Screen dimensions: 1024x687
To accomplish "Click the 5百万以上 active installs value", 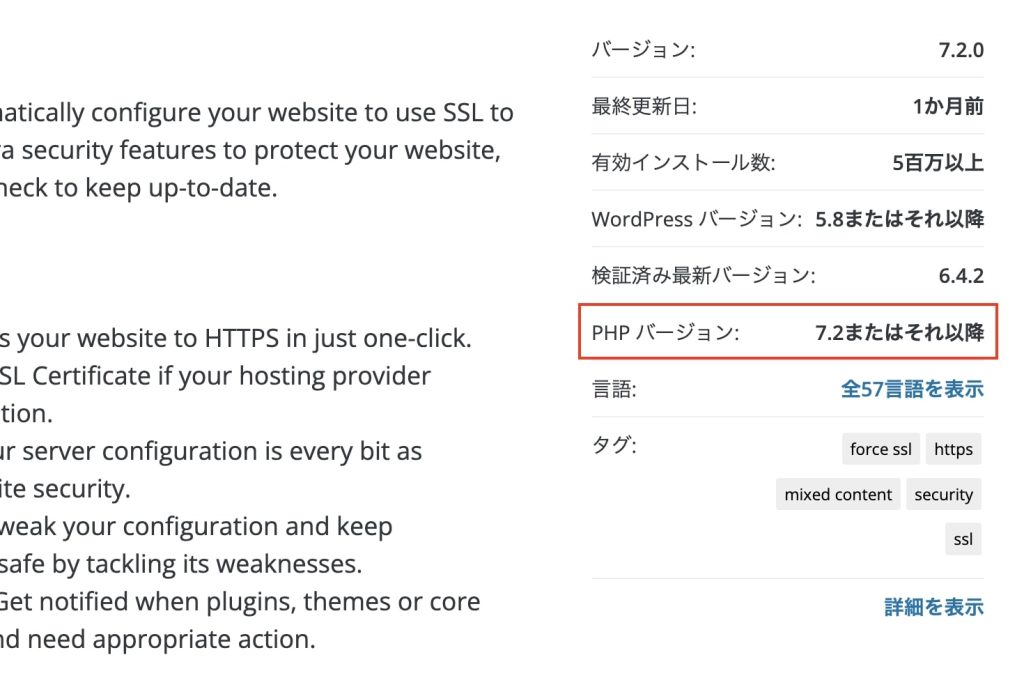I will coord(938,163).
